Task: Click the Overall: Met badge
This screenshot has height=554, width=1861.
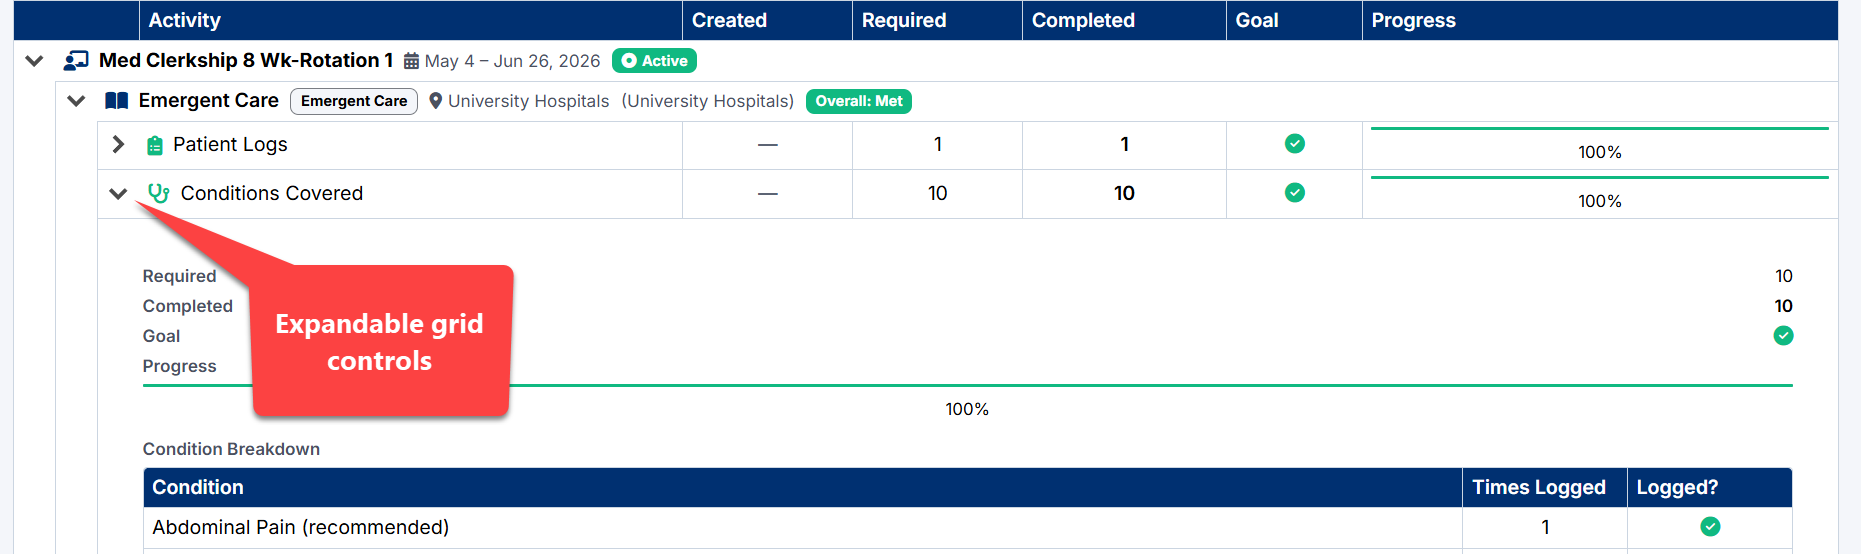Action: 859,101
